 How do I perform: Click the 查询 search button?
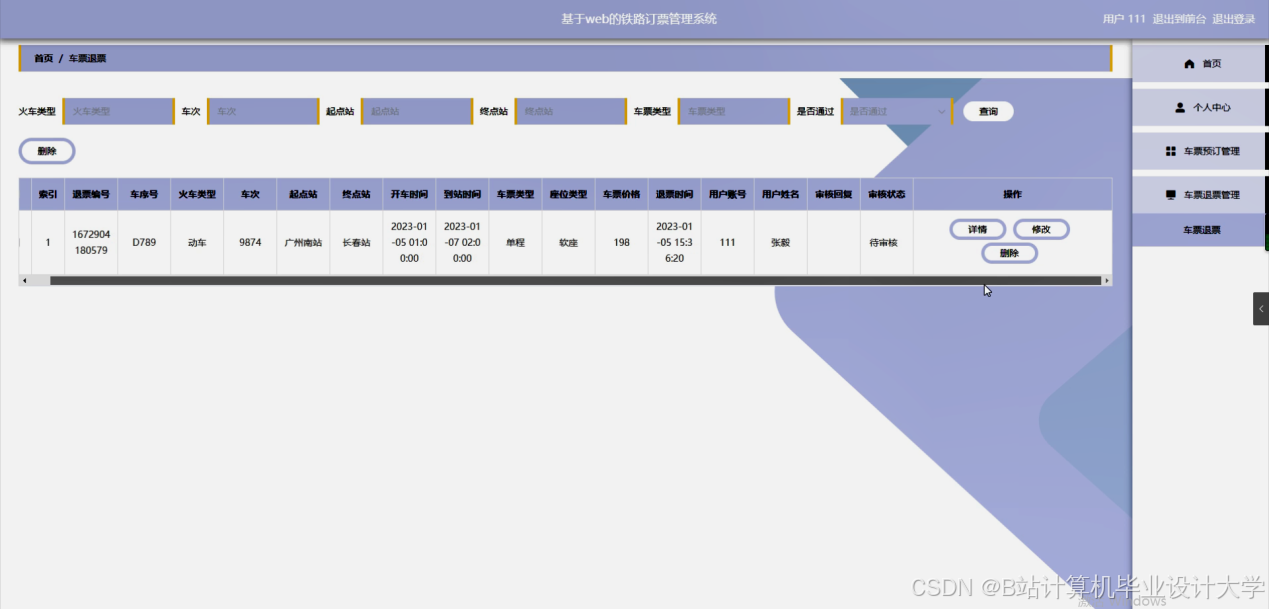tap(988, 111)
